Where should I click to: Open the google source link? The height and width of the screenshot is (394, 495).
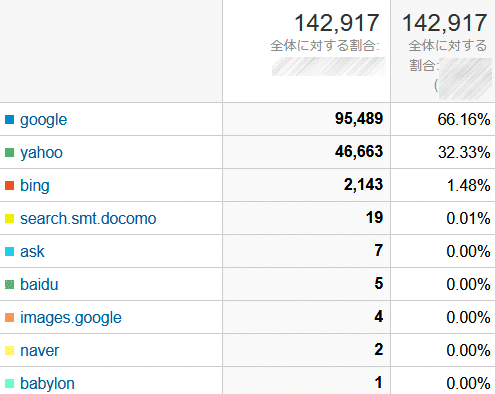[x=43, y=120]
